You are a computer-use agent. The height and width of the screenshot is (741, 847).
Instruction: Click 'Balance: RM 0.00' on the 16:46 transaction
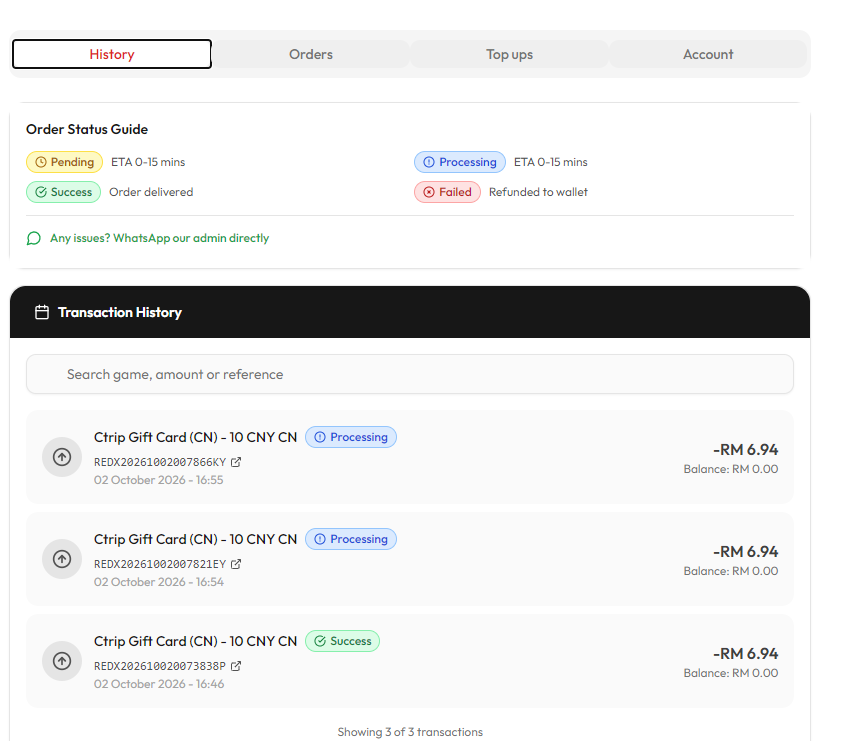click(x=731, y=673)
